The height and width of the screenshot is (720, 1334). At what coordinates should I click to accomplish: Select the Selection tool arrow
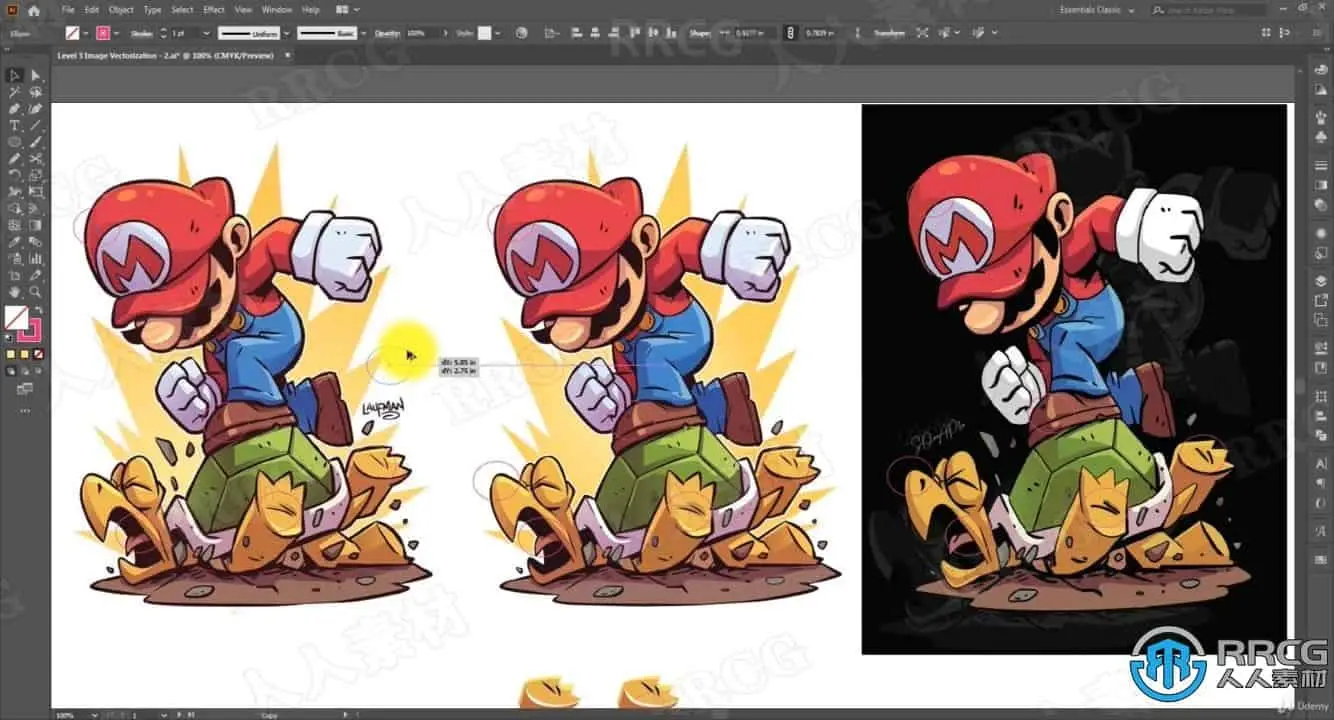pyautogui.click(x=15, y=75)
